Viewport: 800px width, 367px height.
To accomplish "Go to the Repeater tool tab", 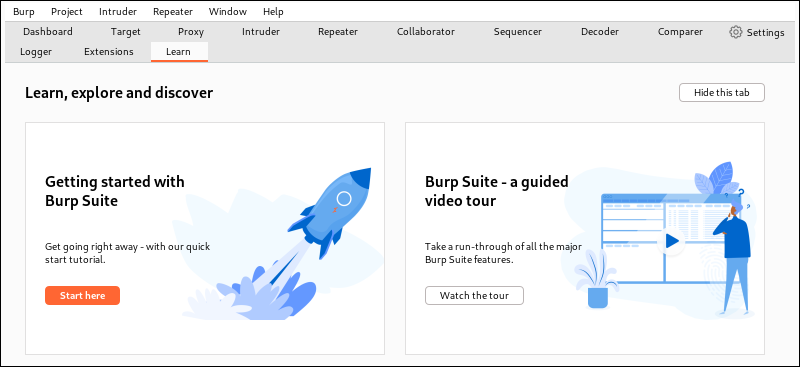I will [338, 32].
